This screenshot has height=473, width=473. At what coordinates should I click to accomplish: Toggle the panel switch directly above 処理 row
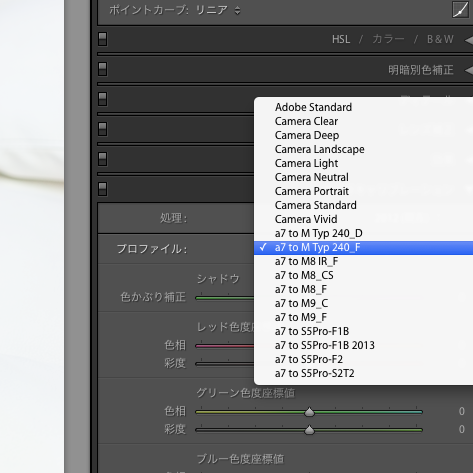click(103, 189)
